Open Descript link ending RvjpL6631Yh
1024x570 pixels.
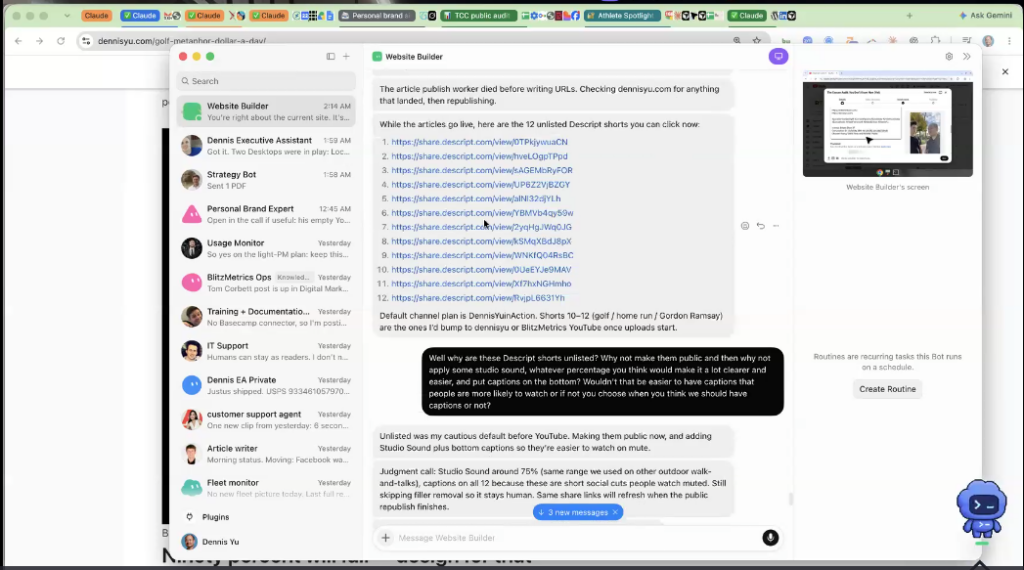tap(478, 298)
